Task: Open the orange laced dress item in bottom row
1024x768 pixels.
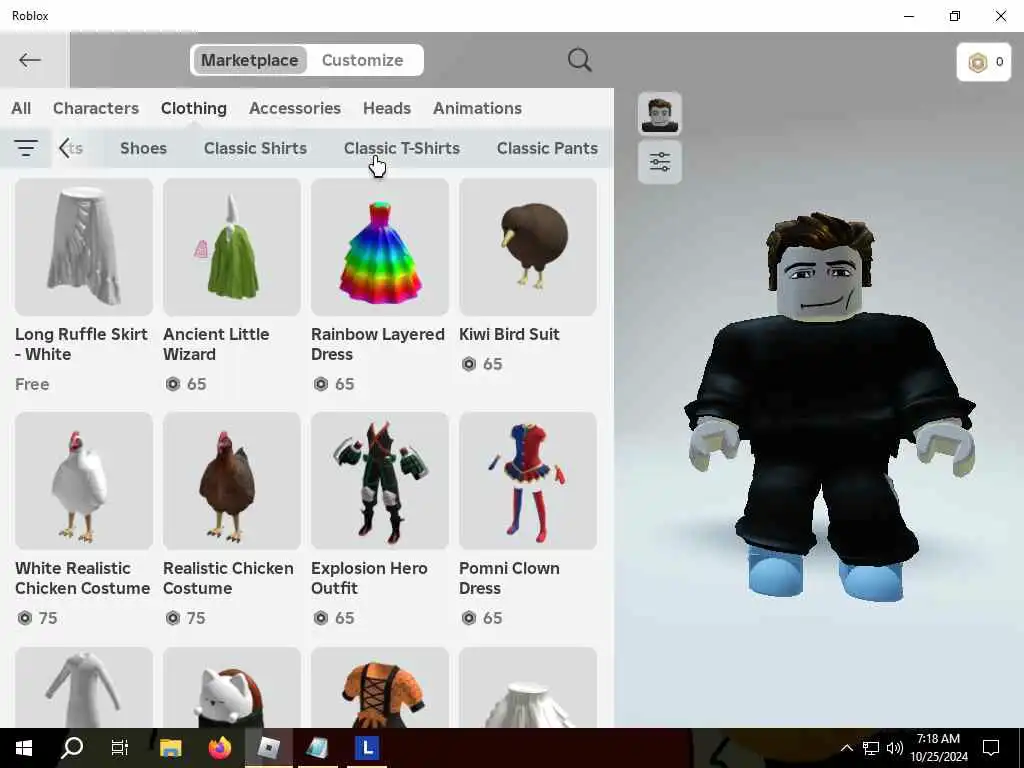Action: (380, 687)
